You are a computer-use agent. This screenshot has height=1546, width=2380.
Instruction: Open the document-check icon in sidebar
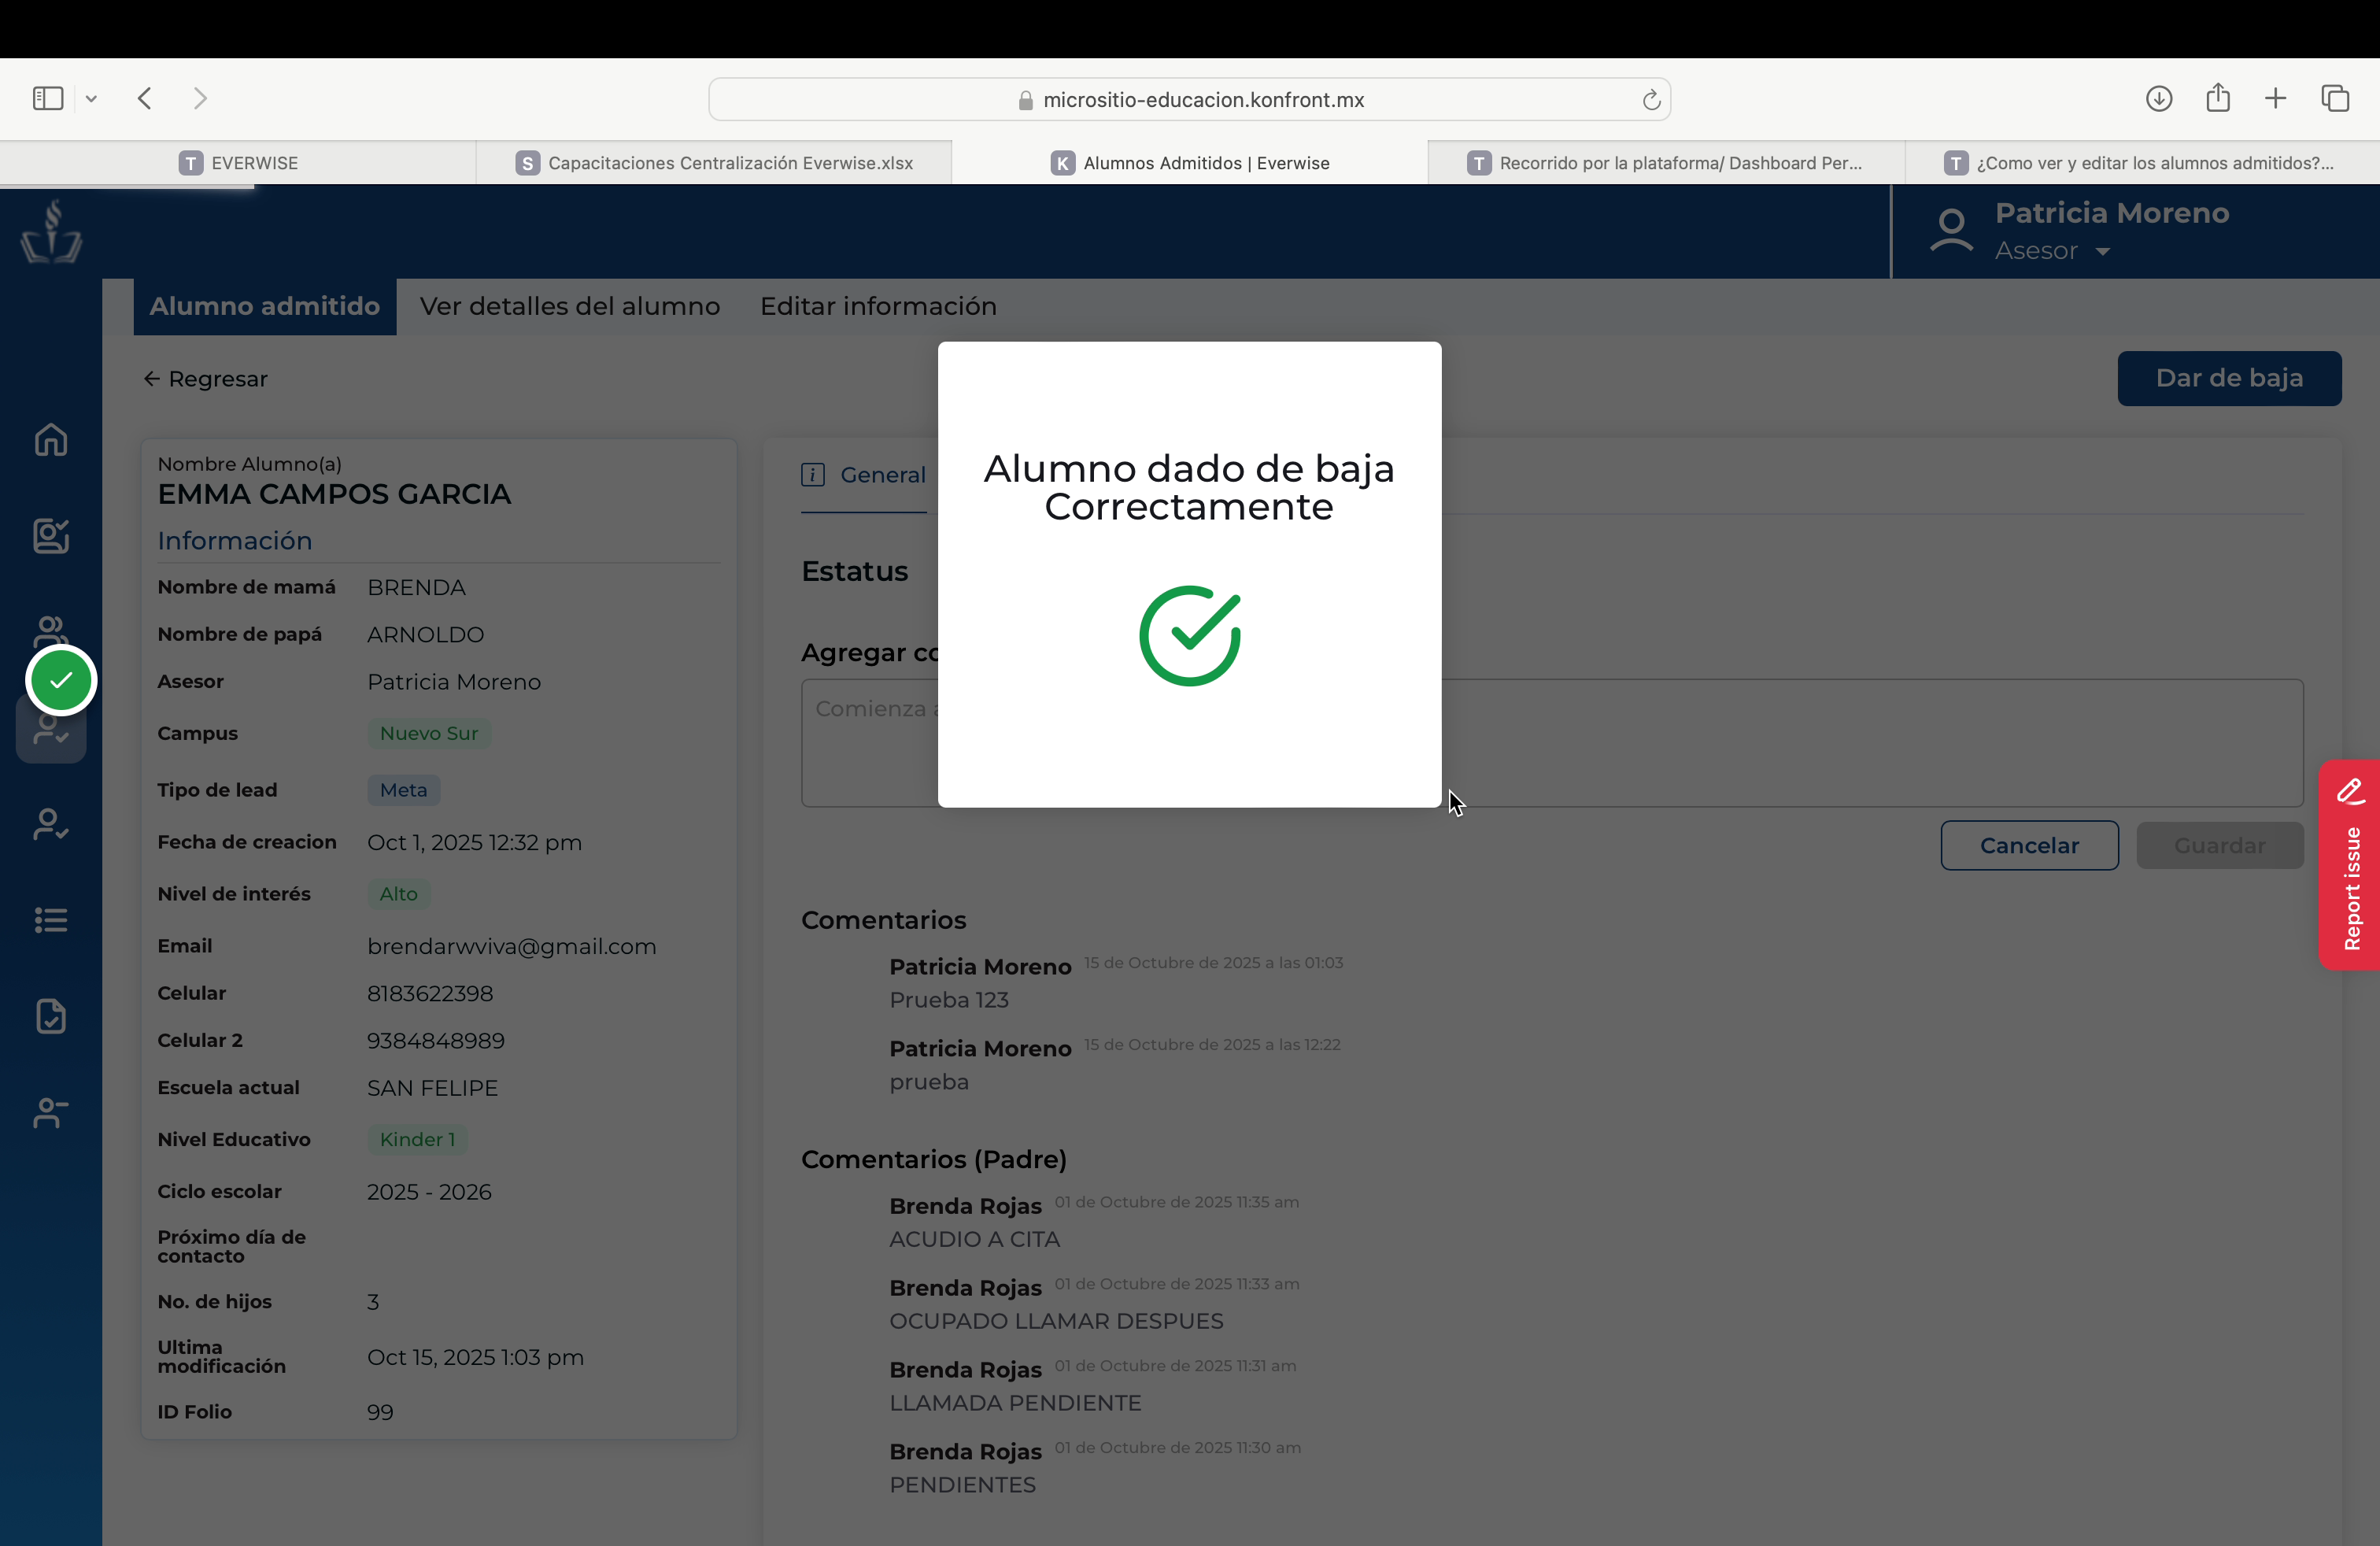coord(51,1016)
